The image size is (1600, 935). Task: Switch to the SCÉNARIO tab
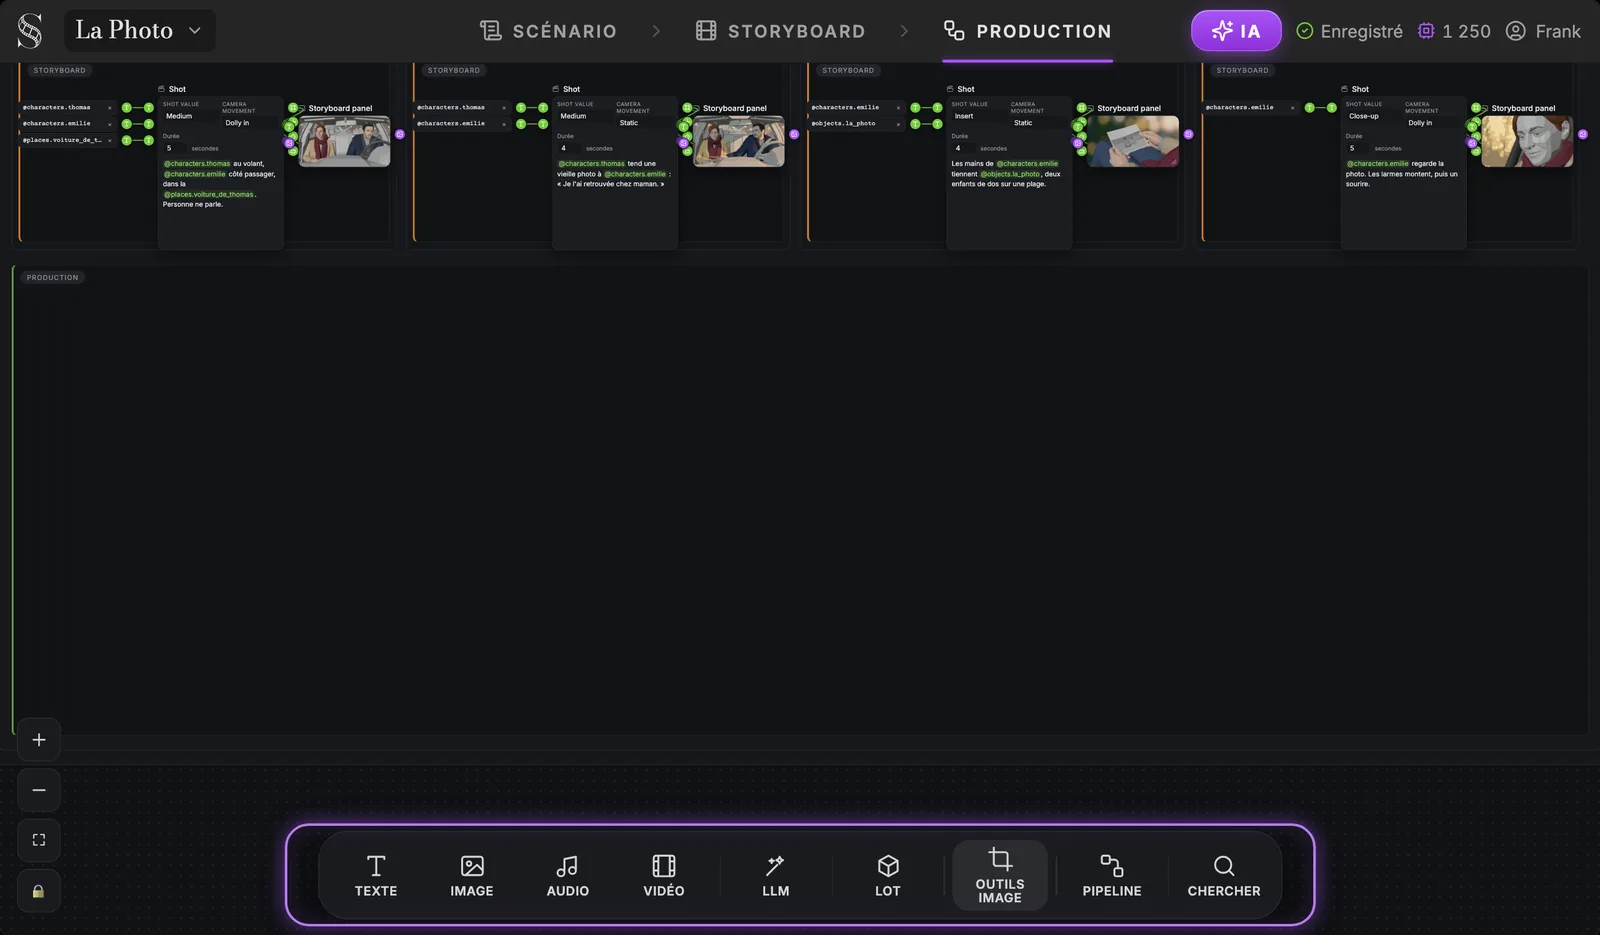pyautogui.click(x=548, y=31)
